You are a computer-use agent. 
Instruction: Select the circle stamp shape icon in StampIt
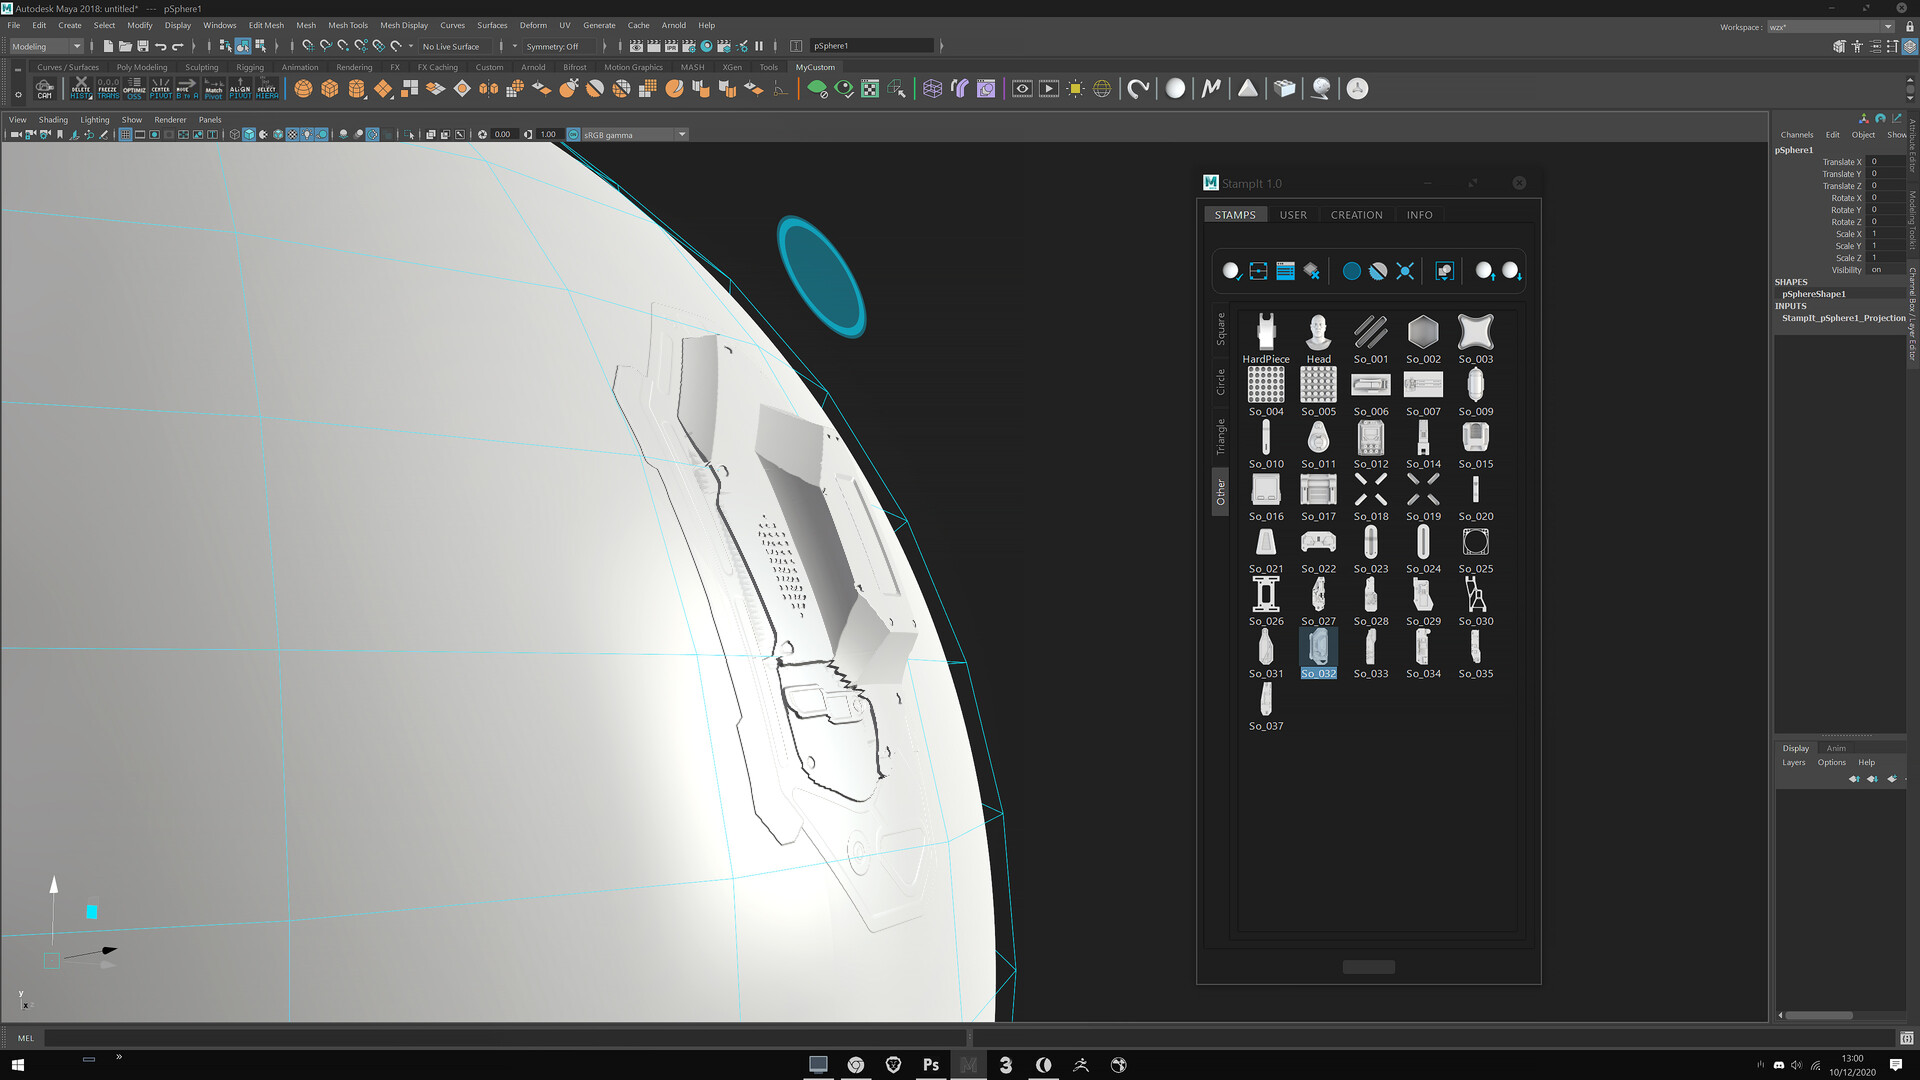(1351, 270)
